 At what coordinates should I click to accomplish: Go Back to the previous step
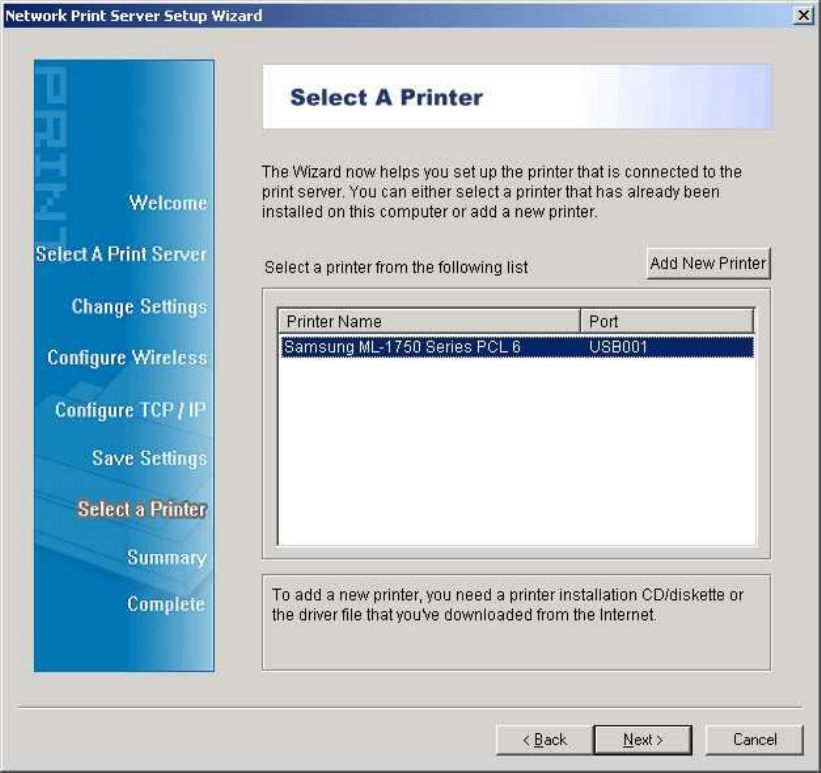545,739
